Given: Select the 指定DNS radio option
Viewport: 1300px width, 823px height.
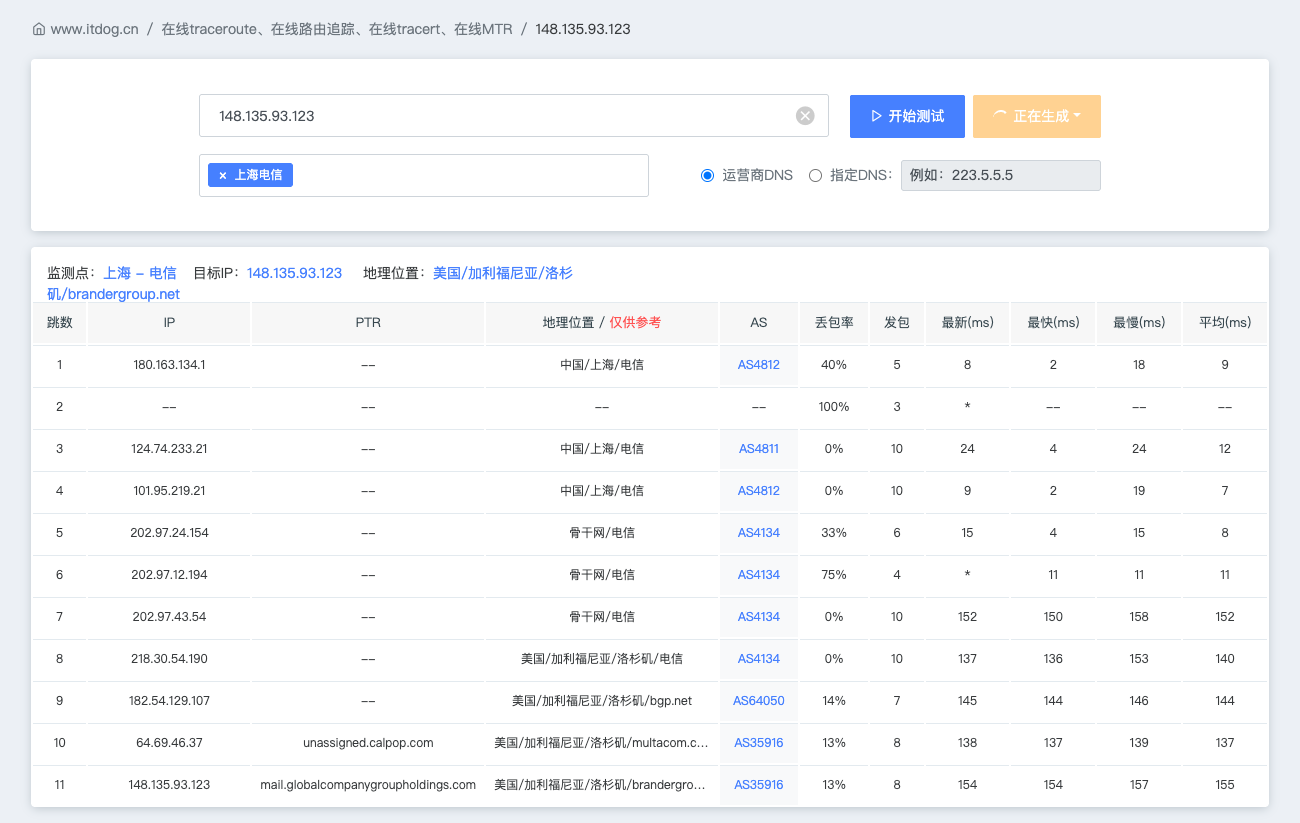Looking at the screenshot, I should pos(815,175).
